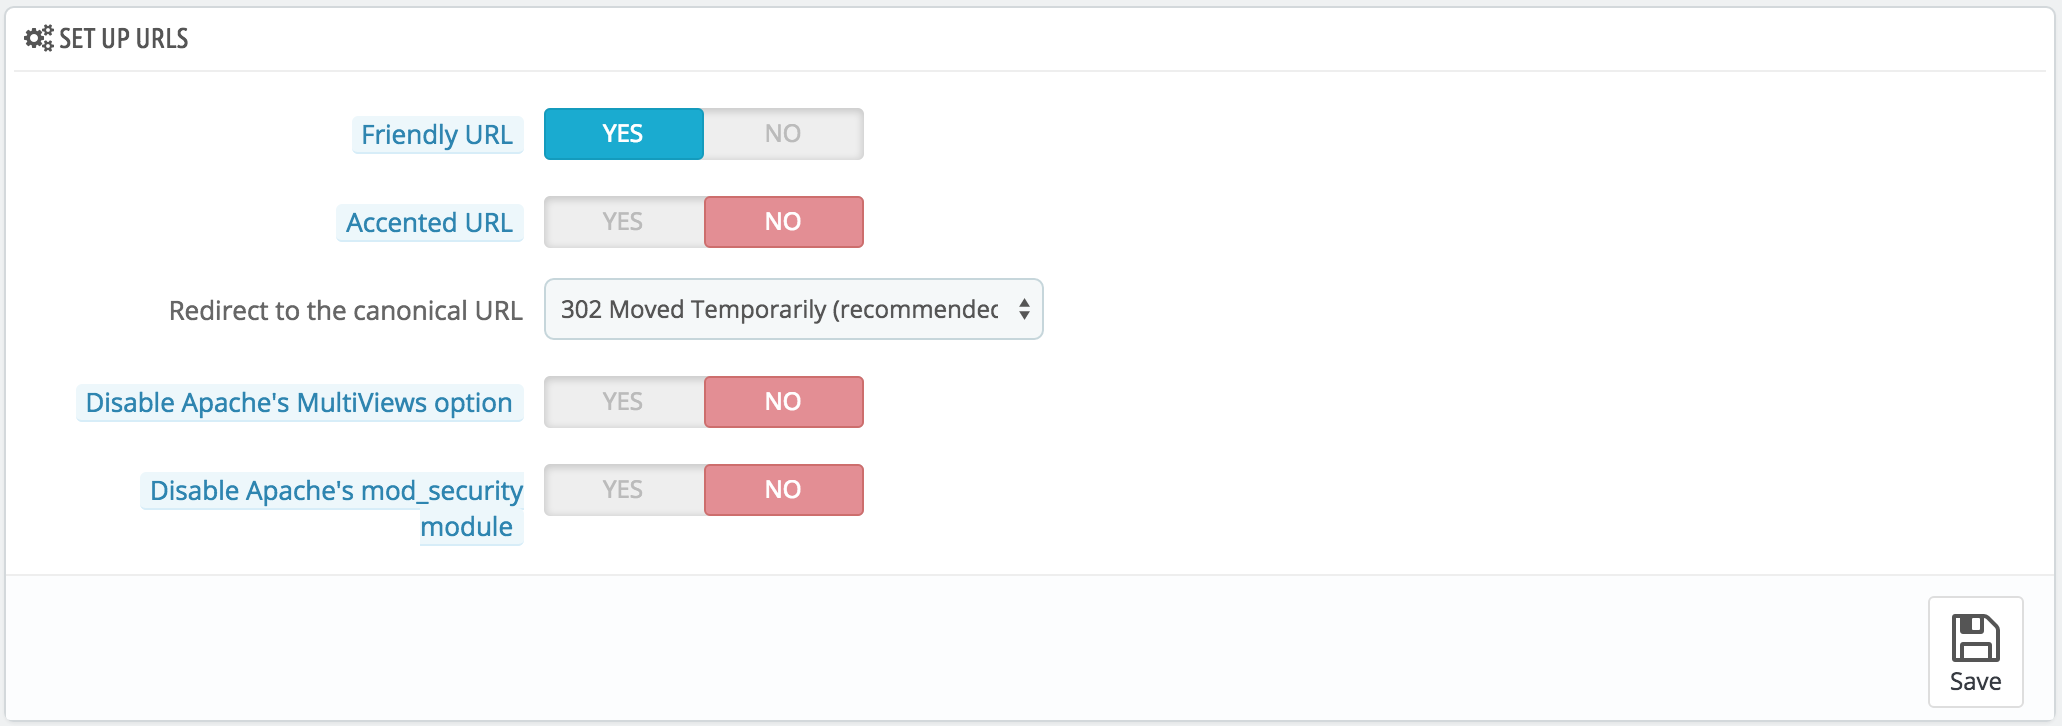Click the Disable Apache's MultiViews option label
2062x726 pixels.
point(299,403)
